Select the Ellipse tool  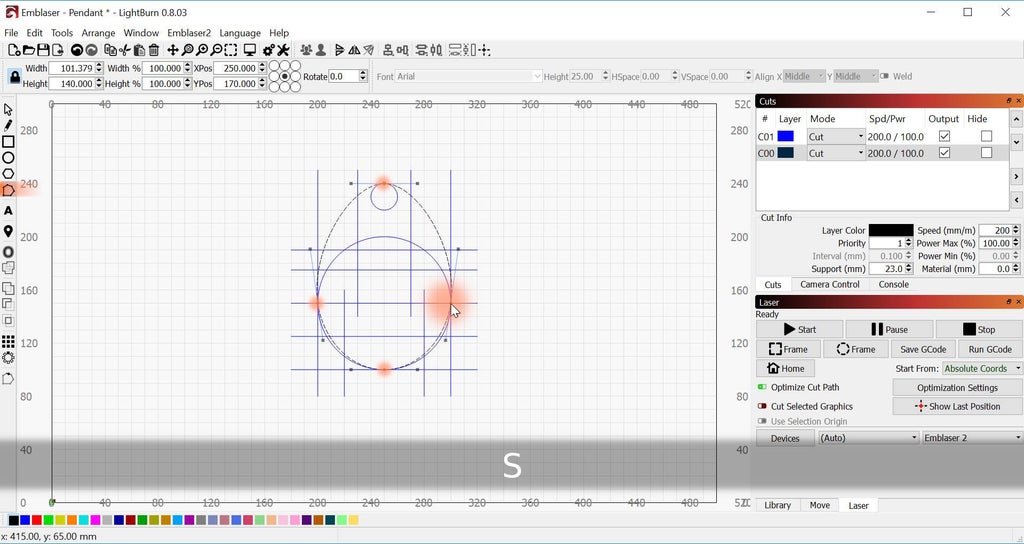point(8,157)
